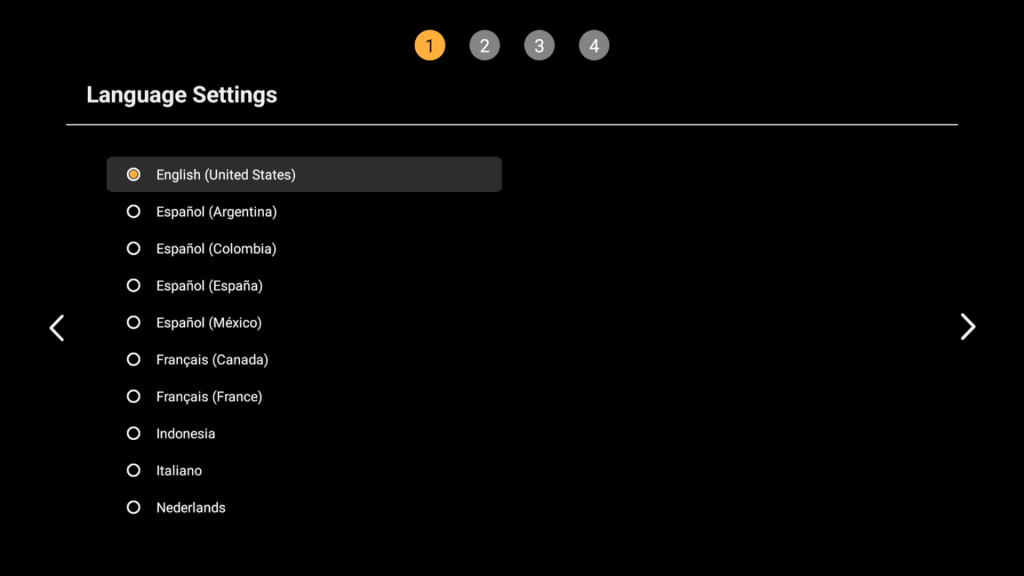Image resolution: width=1024 pixels, height=576 pixels.
Task: Jump to setup step 3
Action: click(x=539, y=46)
